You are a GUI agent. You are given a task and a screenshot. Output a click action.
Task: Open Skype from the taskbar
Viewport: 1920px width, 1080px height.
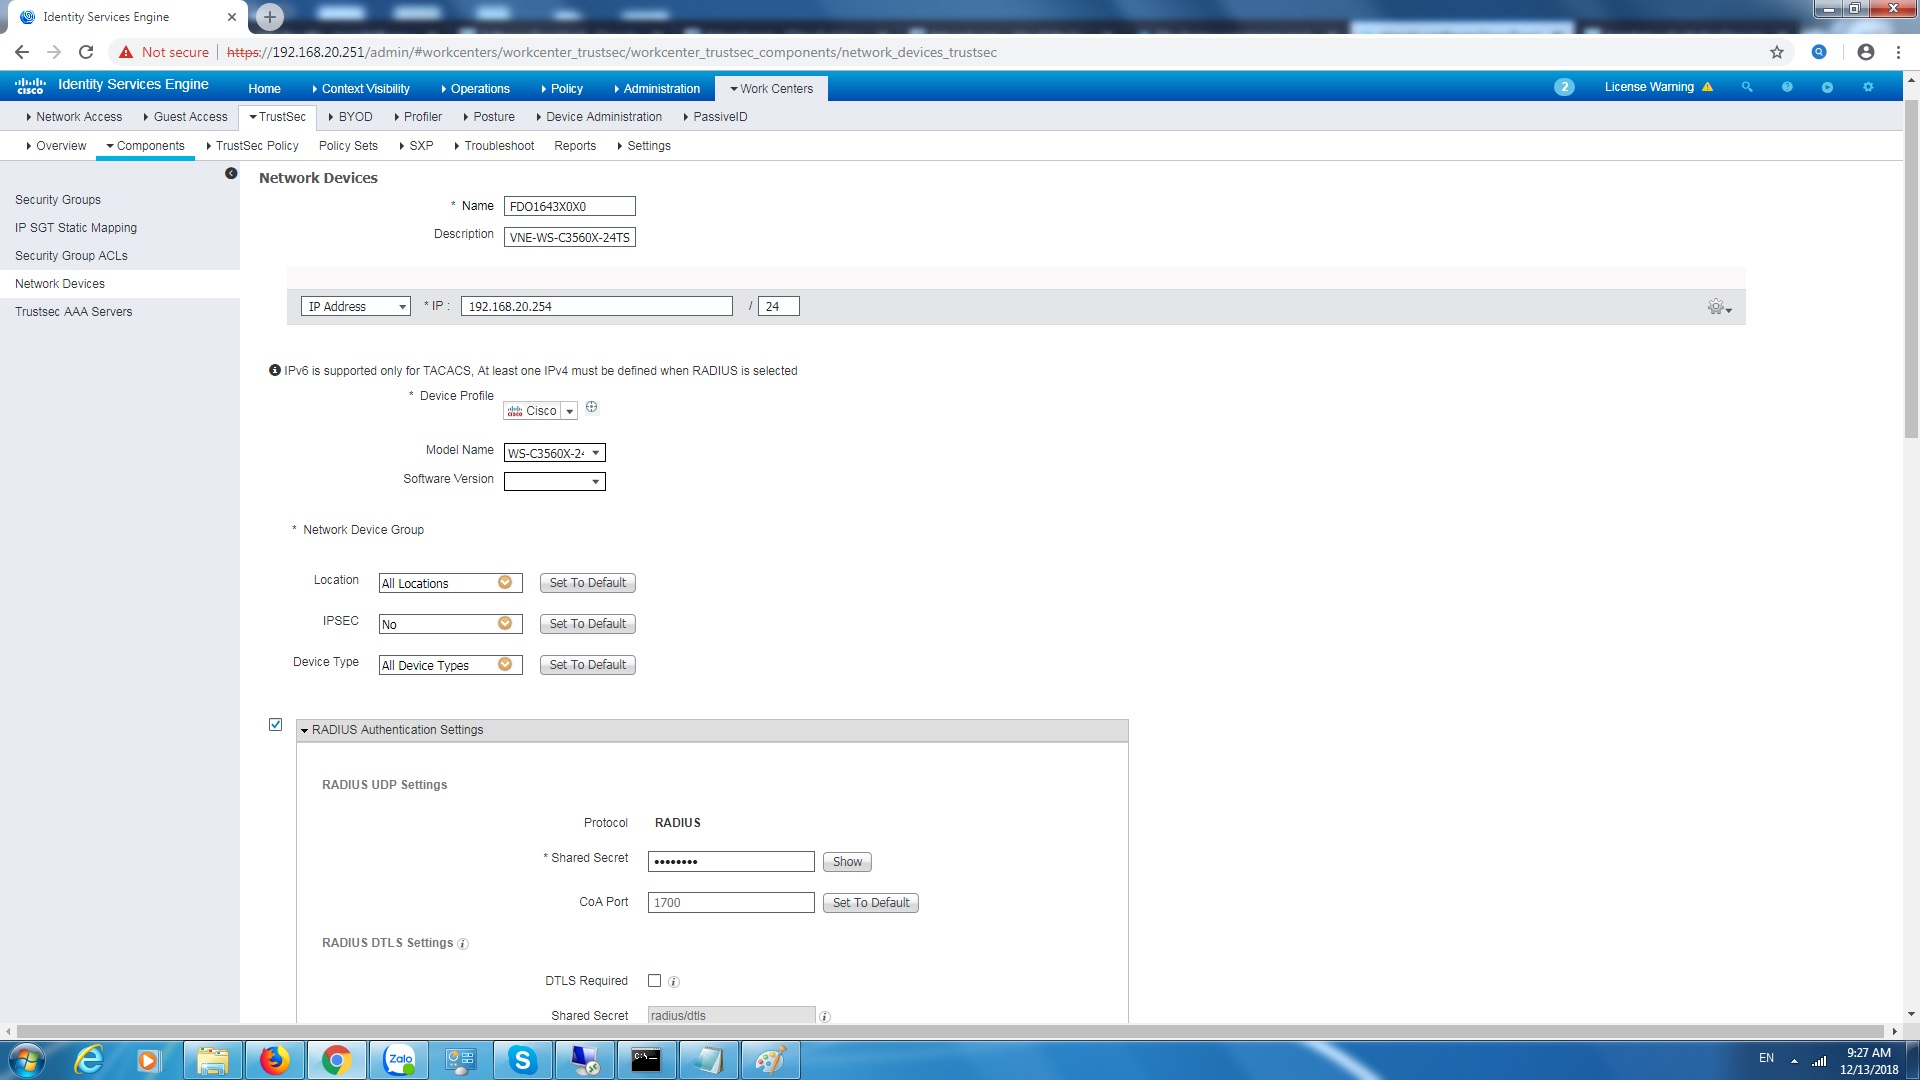click(x=523, y=1059)
